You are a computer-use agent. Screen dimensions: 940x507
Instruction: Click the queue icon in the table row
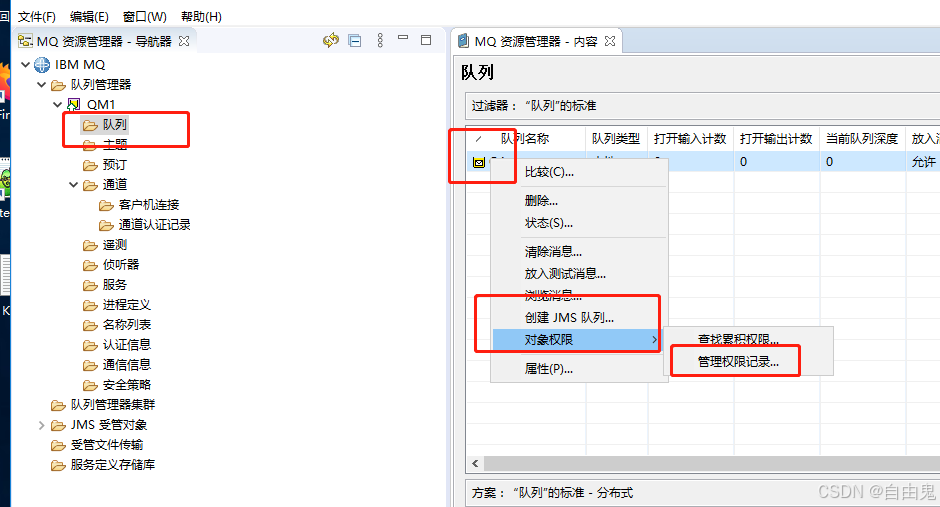pos(478,162)
